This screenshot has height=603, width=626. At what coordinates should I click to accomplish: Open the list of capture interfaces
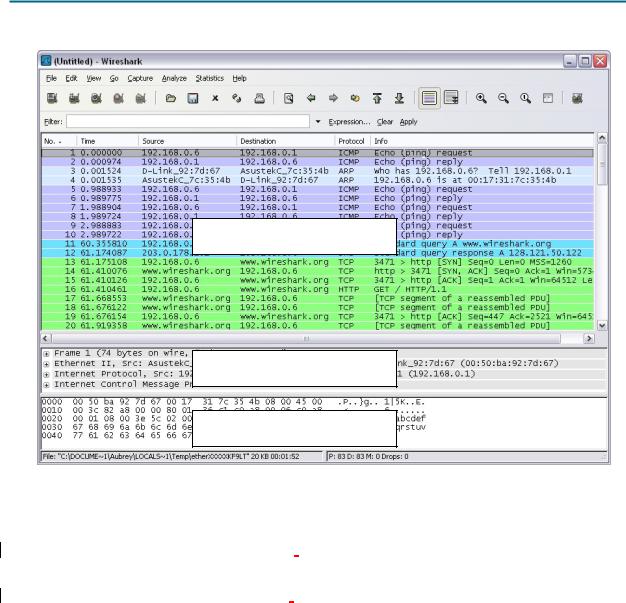coord(52,98)
